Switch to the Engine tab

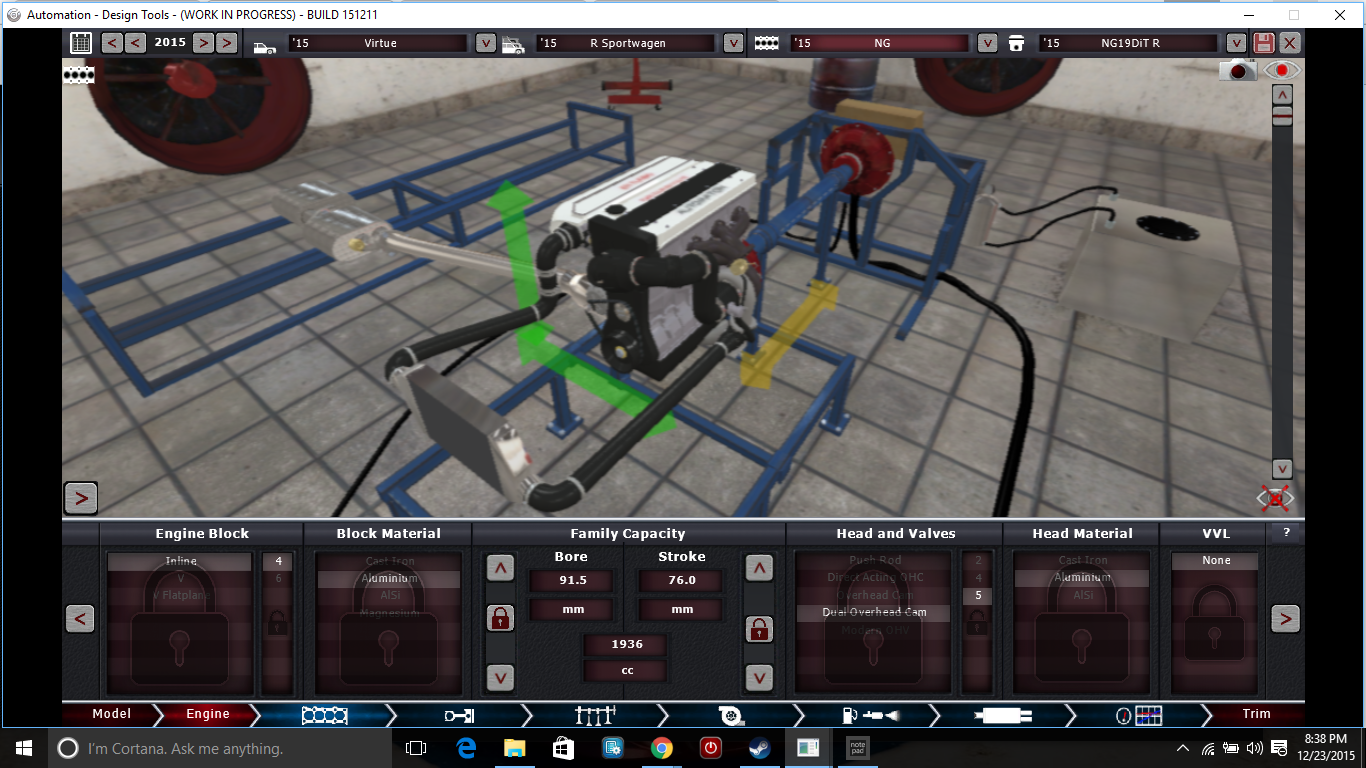(x=208, y=714)
